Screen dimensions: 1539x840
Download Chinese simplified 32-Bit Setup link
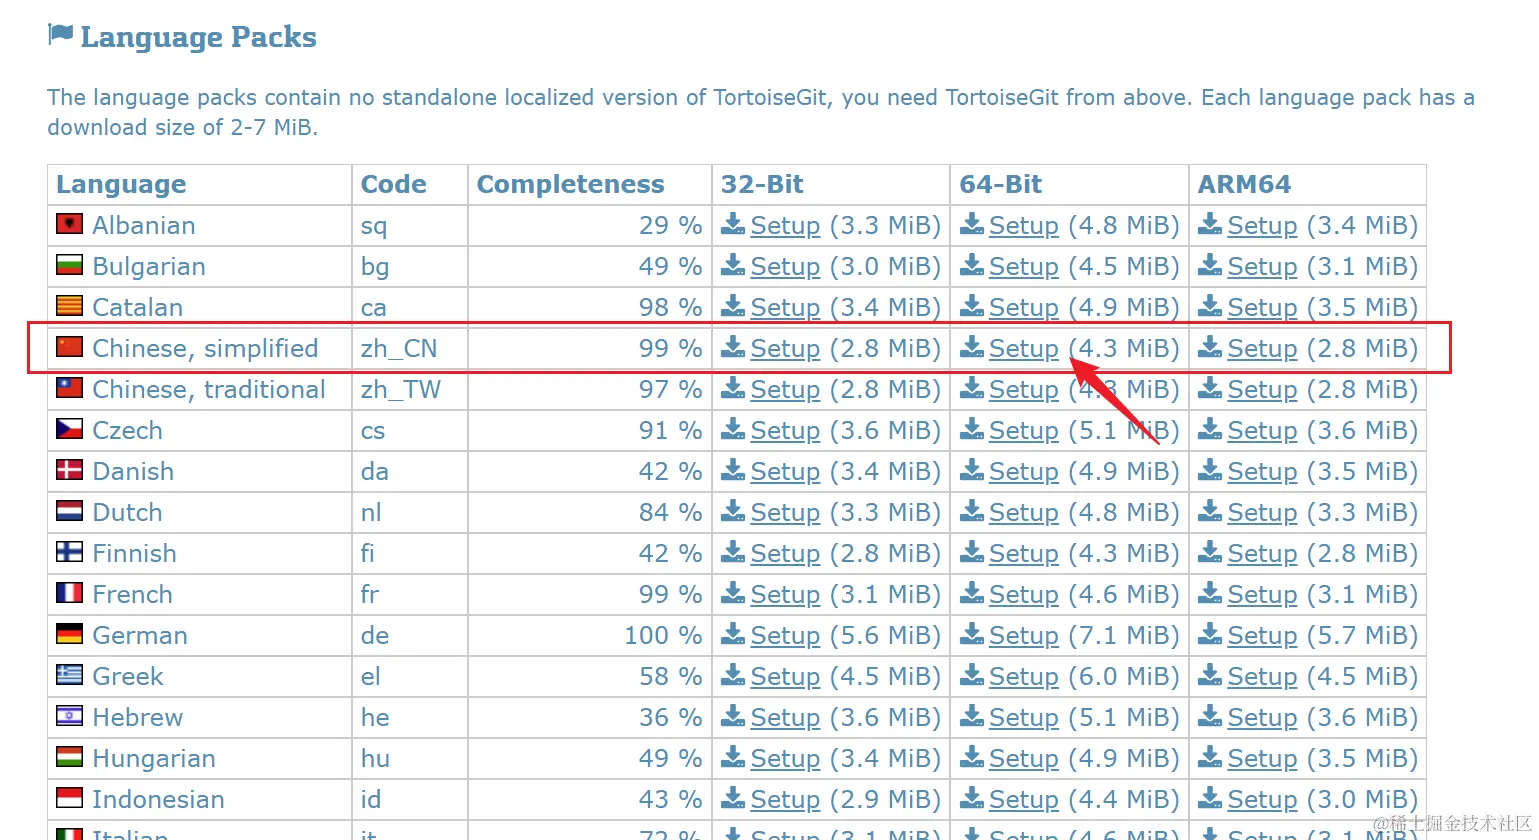[x=785, y=348]
